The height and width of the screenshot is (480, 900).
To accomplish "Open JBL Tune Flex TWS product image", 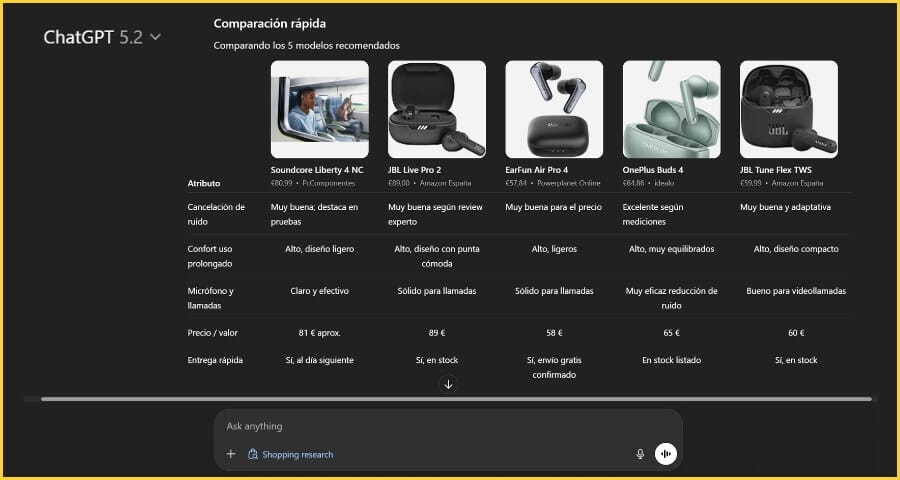I will 789,109.
